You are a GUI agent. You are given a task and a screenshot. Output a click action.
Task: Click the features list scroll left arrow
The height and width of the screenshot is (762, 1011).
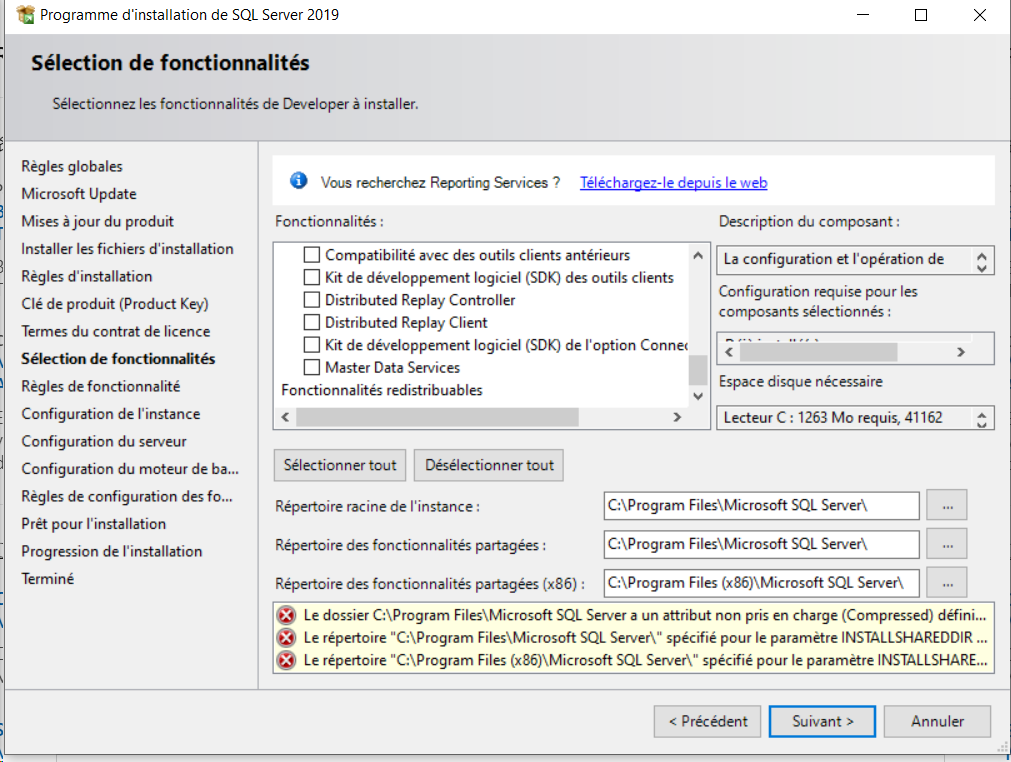tap(285, 417)
